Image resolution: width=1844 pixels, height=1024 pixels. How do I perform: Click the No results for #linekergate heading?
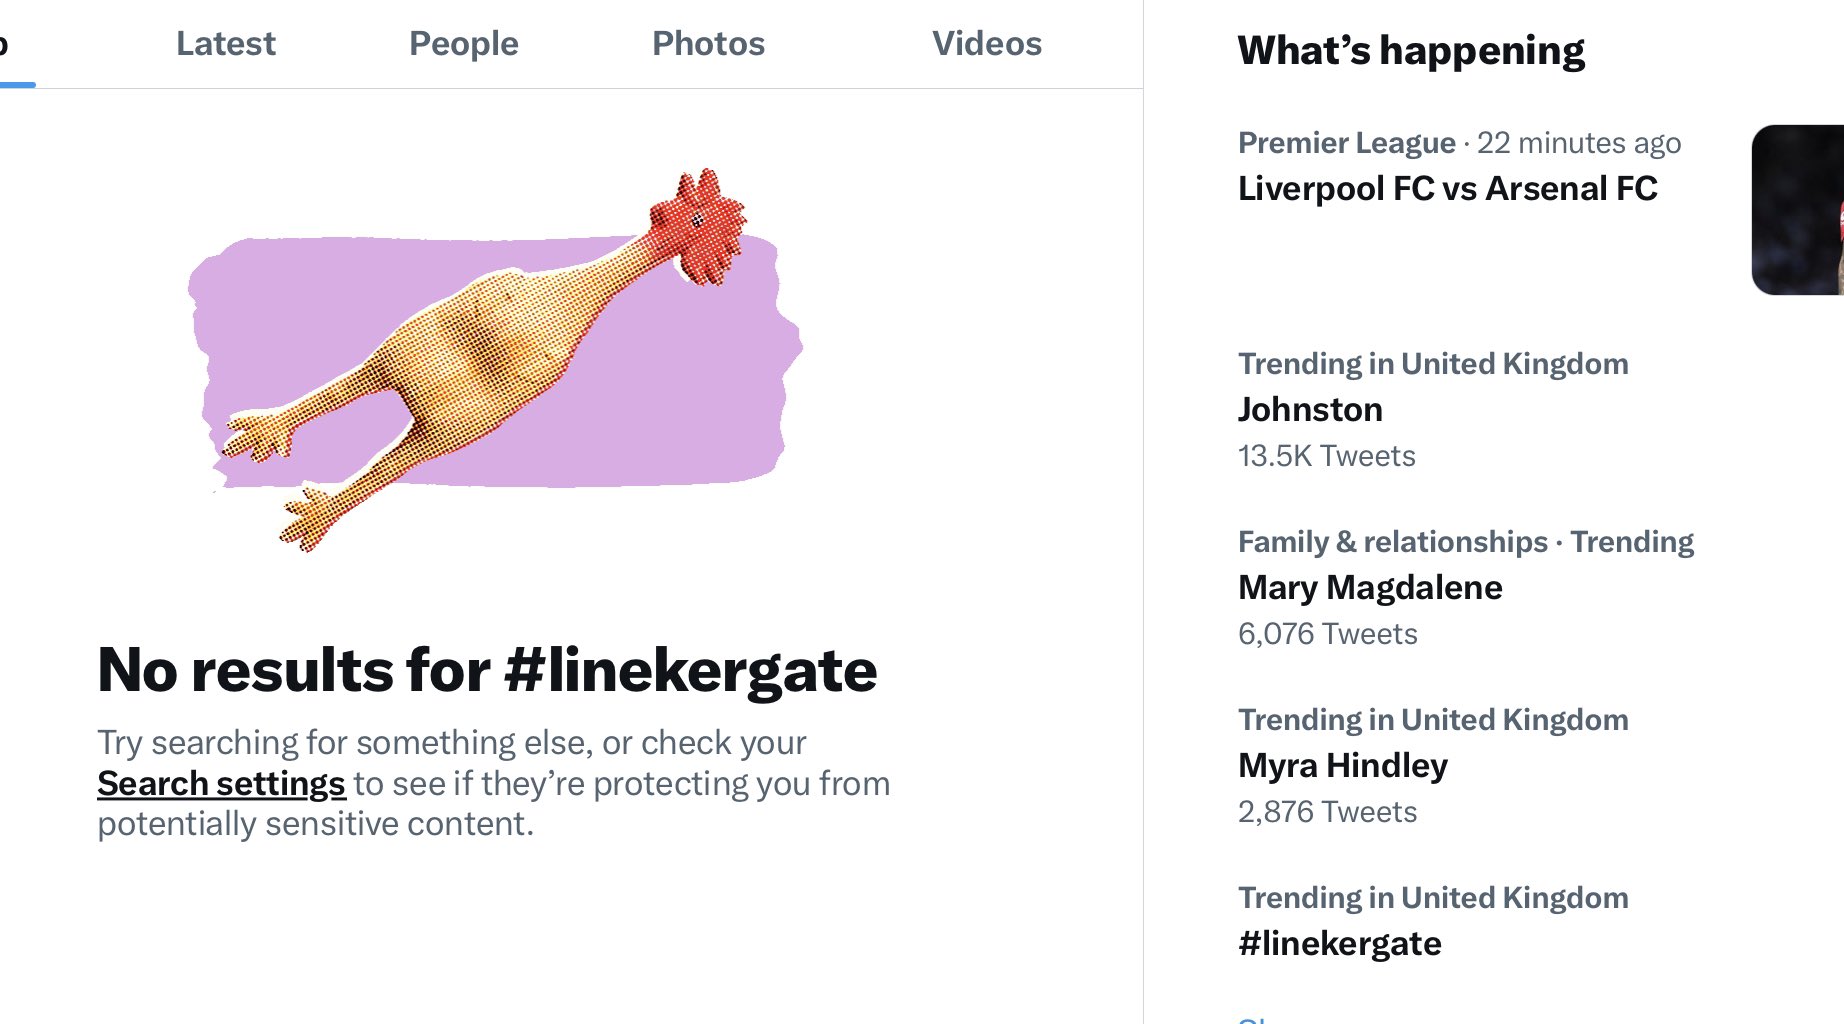(x=487, y=670)
